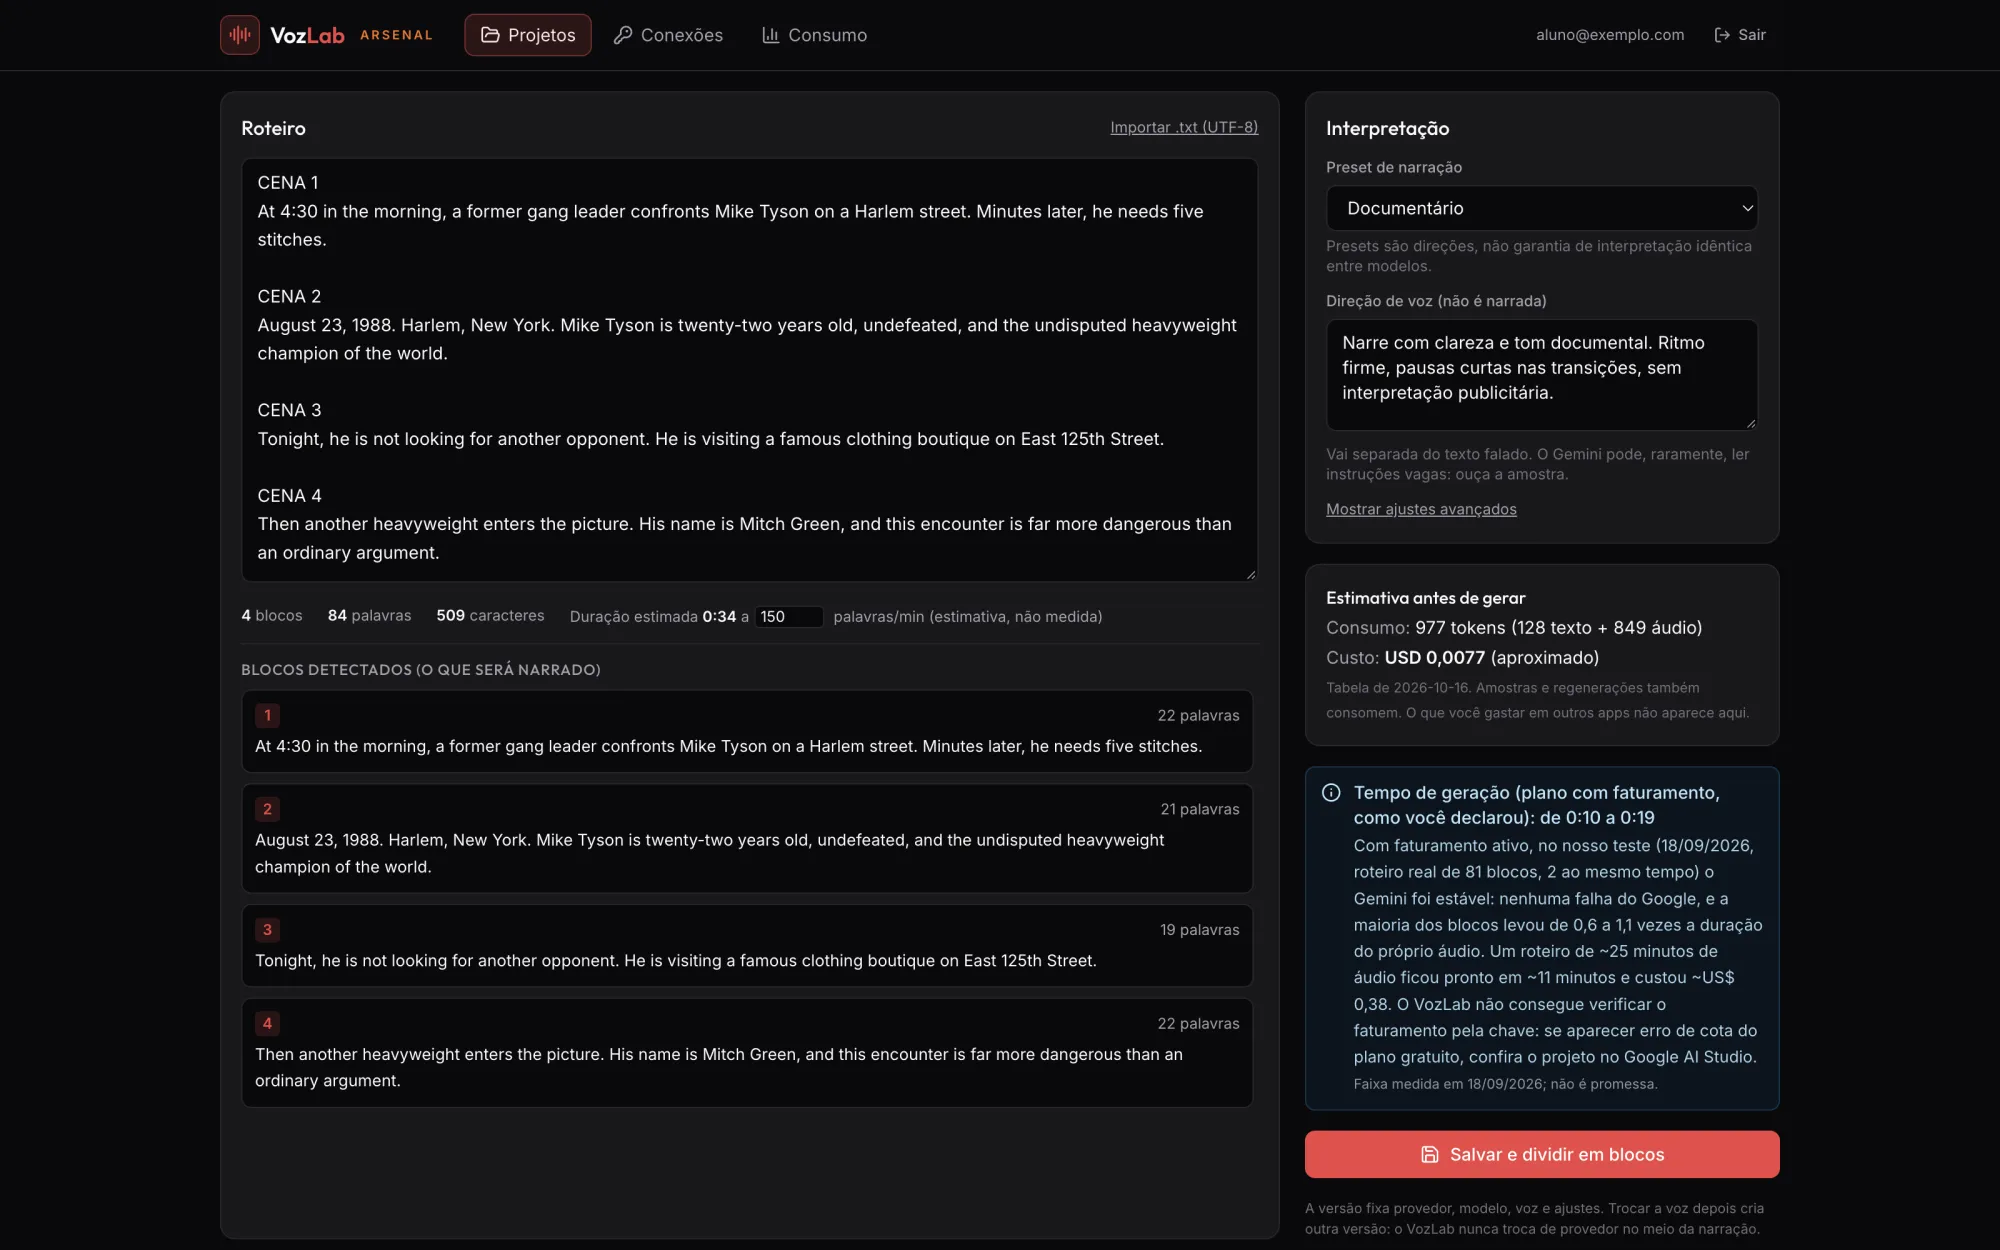Click the 'USD 0,0077' cost value

[1434, 657]
